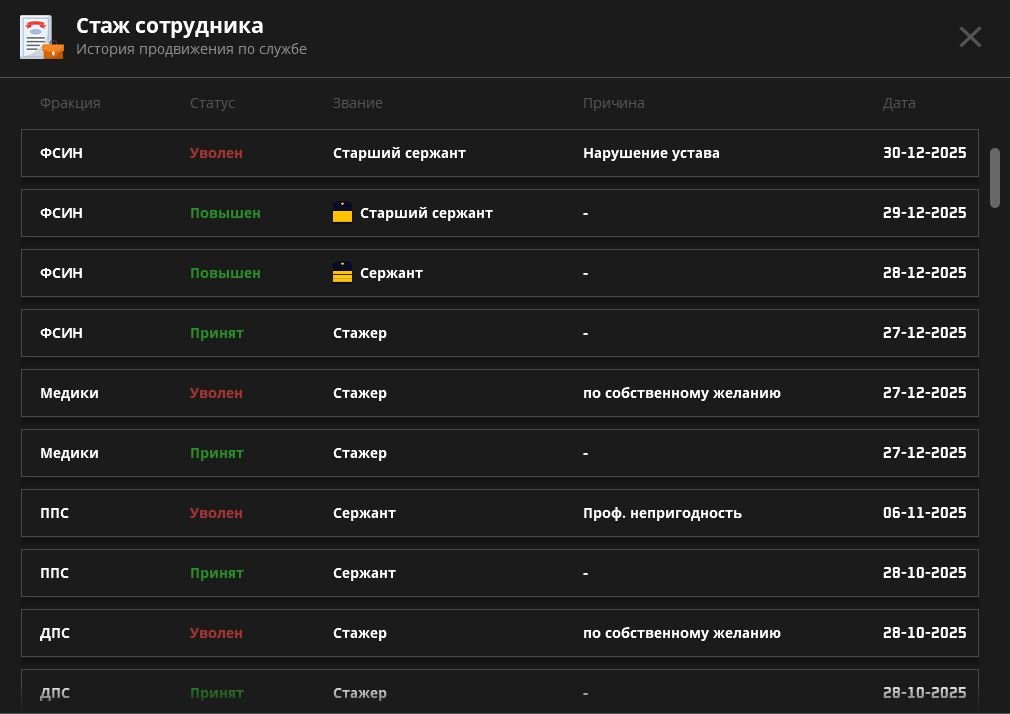Screen dimensions: 1010x714
Task: Close the Стаж сотрудника window
Action: [969, 37]
